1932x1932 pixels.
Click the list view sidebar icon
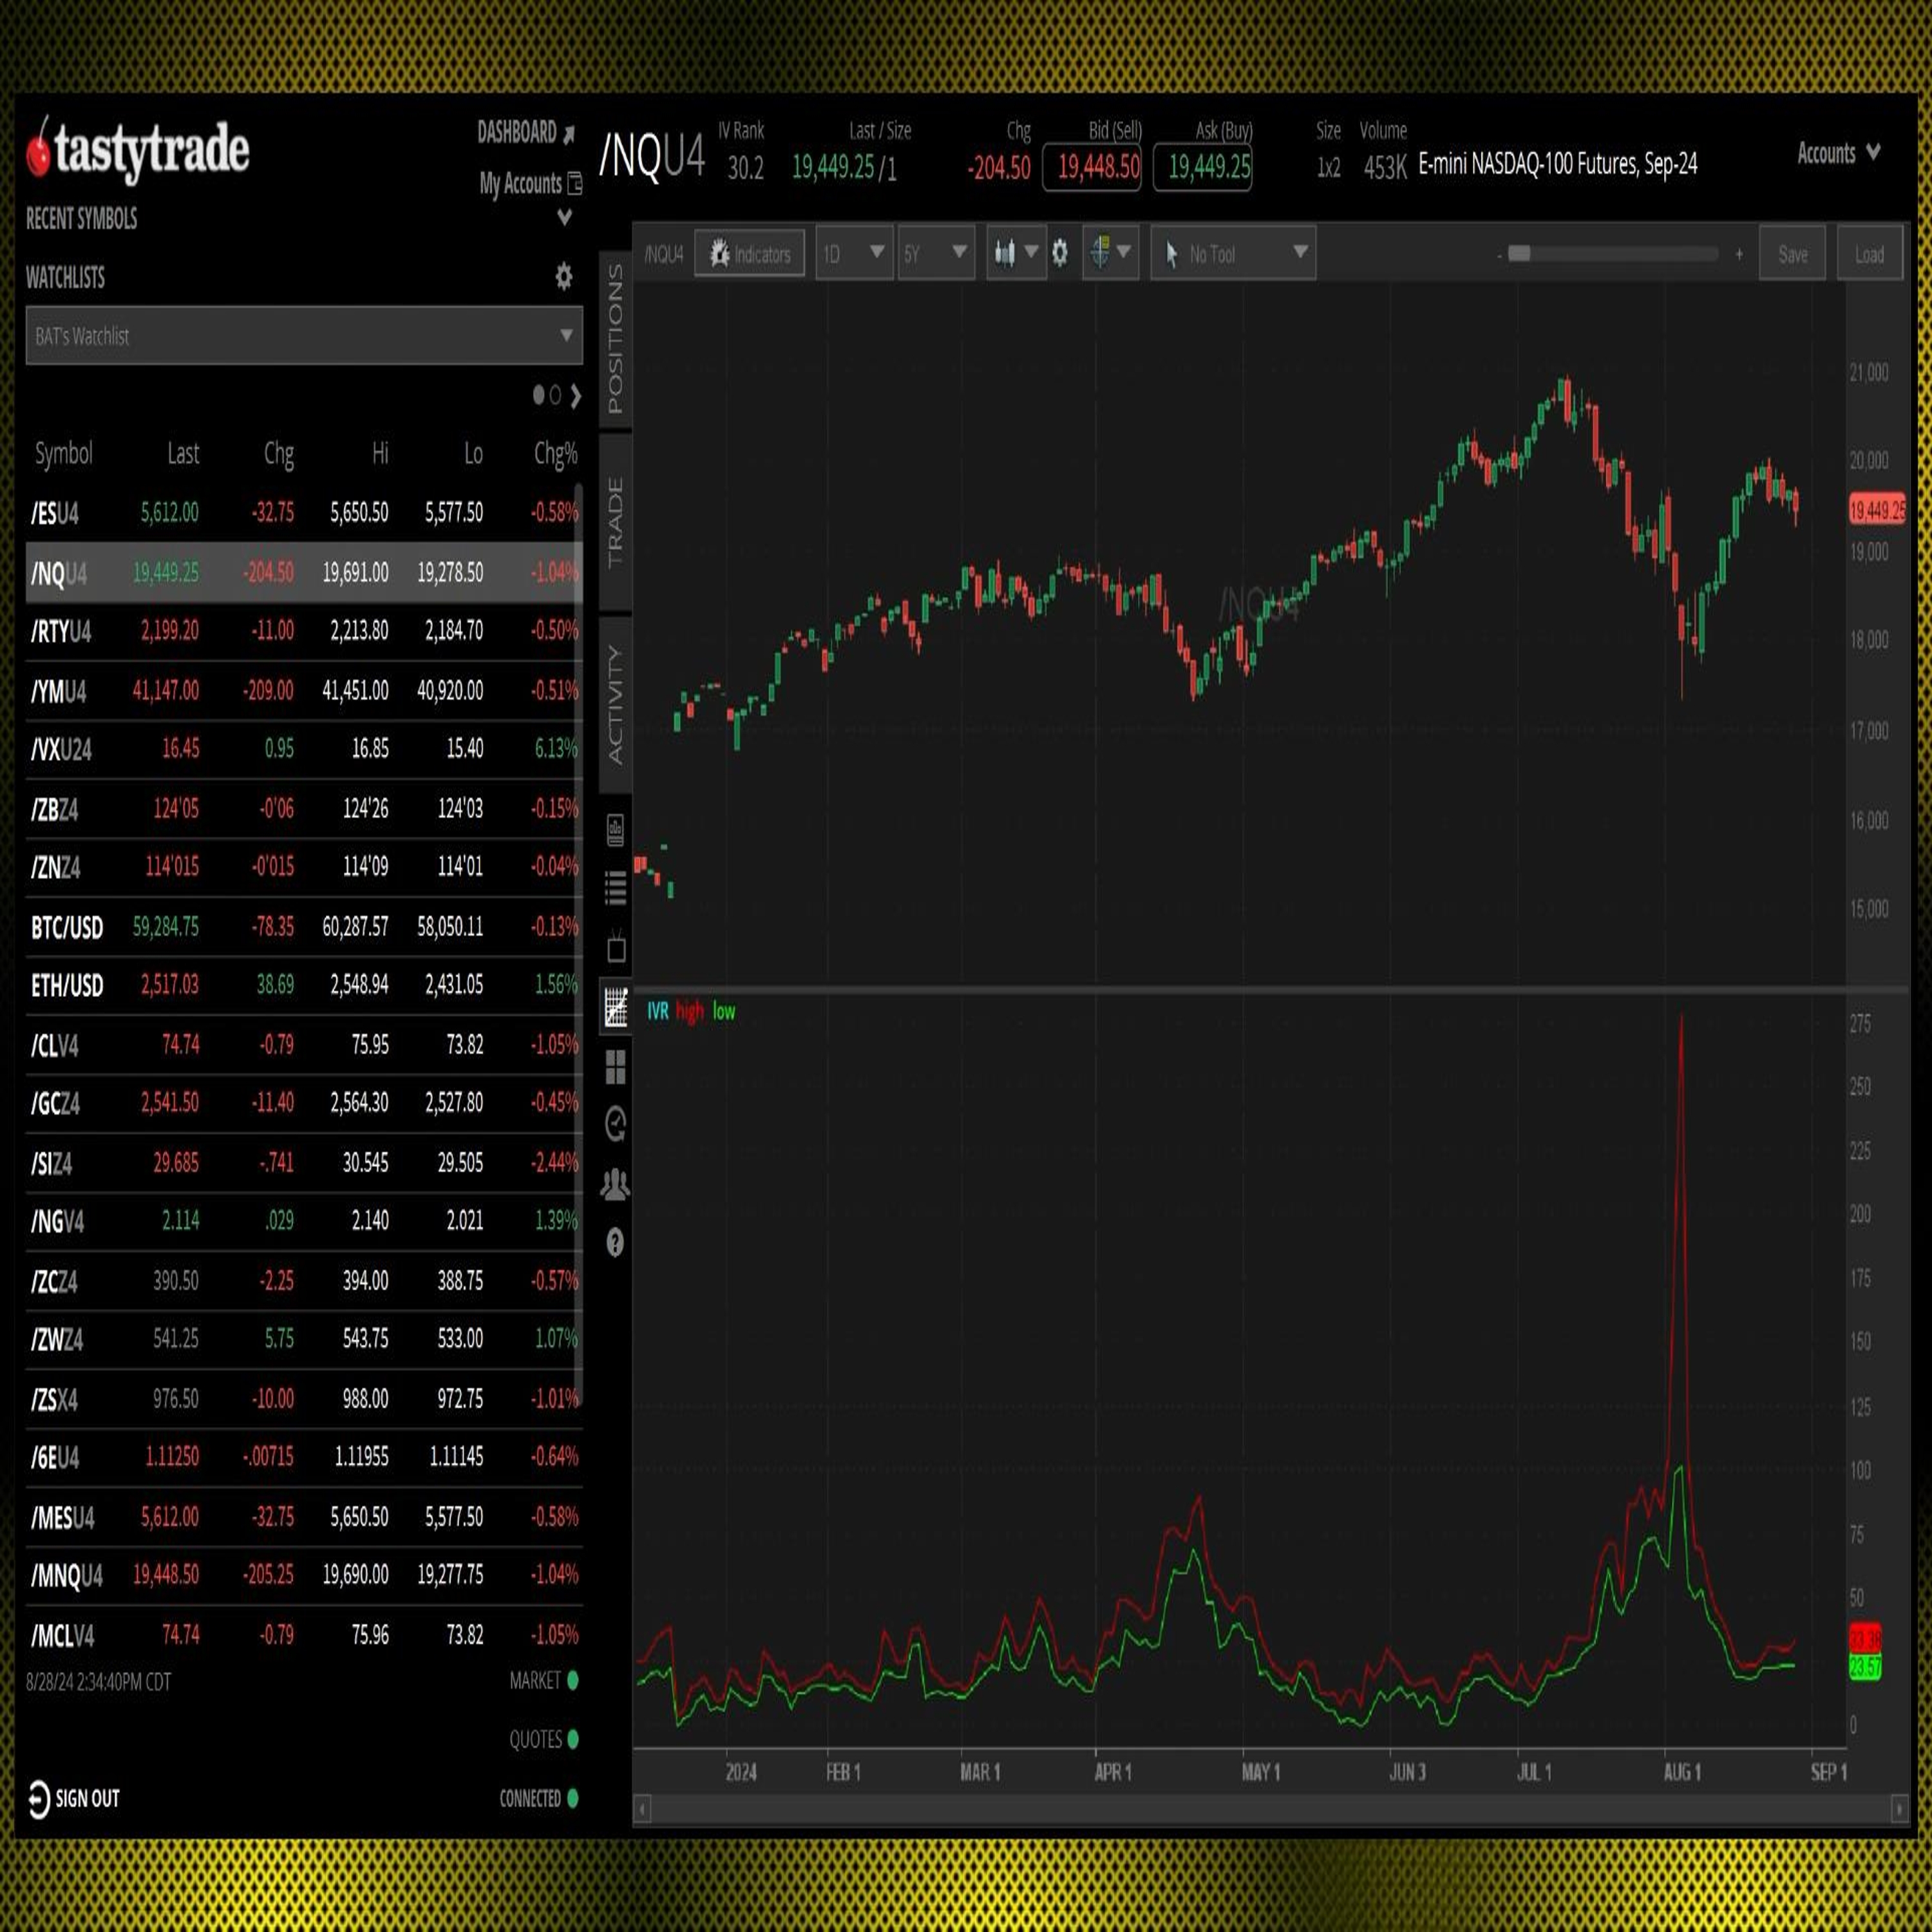[616, 887]
